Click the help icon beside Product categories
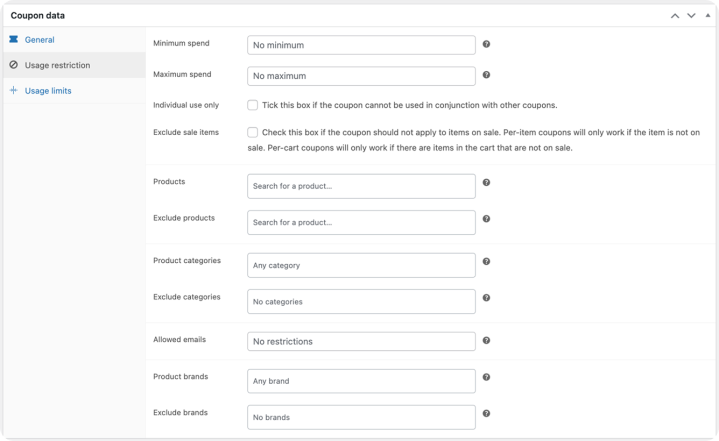Viewport: 719px width, 441px height. [x=486, y=262]
